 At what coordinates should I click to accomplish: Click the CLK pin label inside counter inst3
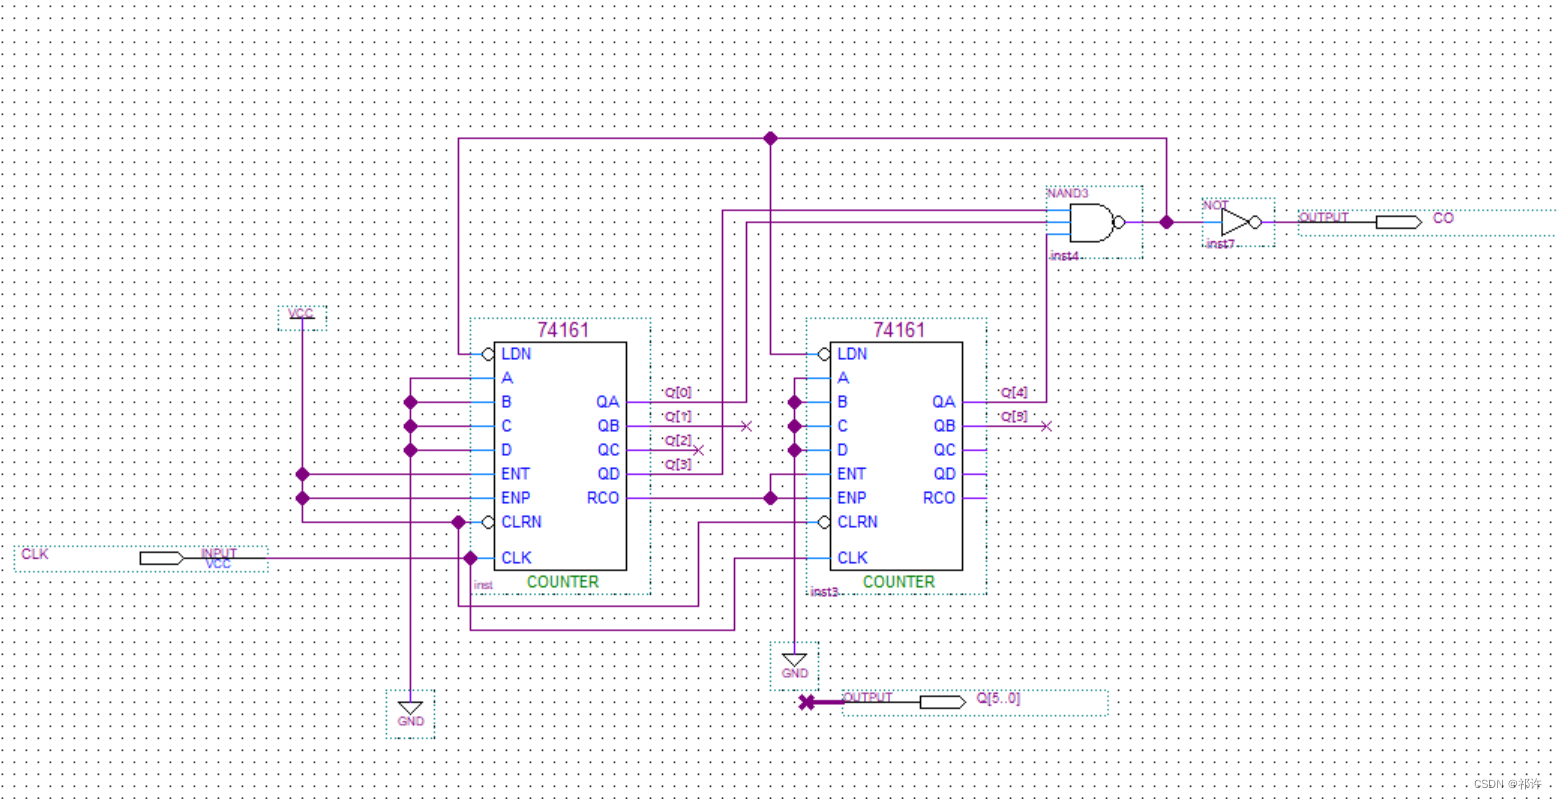(x=852, y=558)
